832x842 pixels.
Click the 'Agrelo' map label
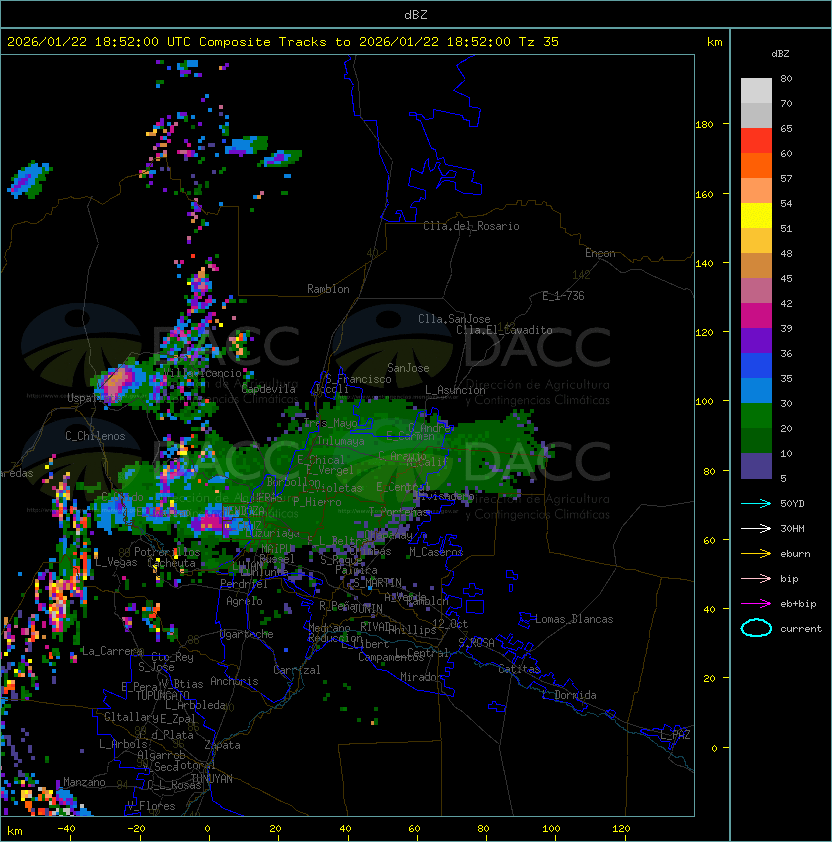244,601
